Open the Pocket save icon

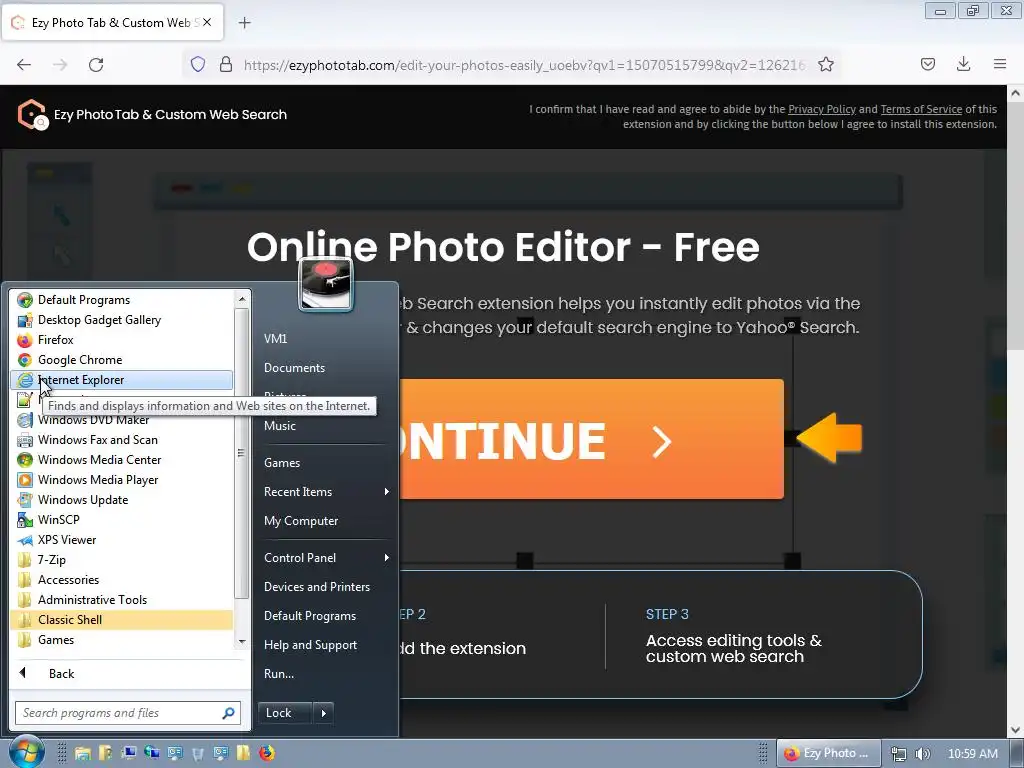[928, 64]
